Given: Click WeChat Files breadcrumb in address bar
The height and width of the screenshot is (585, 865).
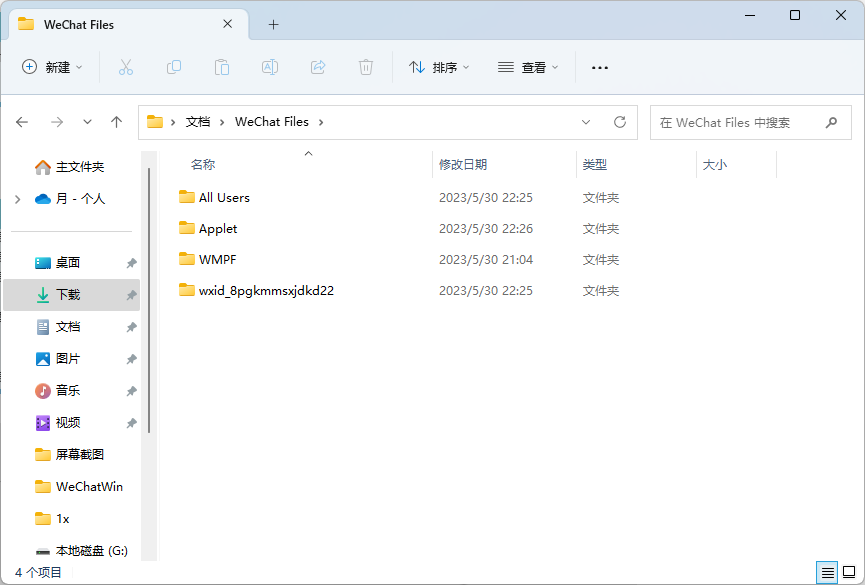Looking at the screenshot, I should coord(271,122).
